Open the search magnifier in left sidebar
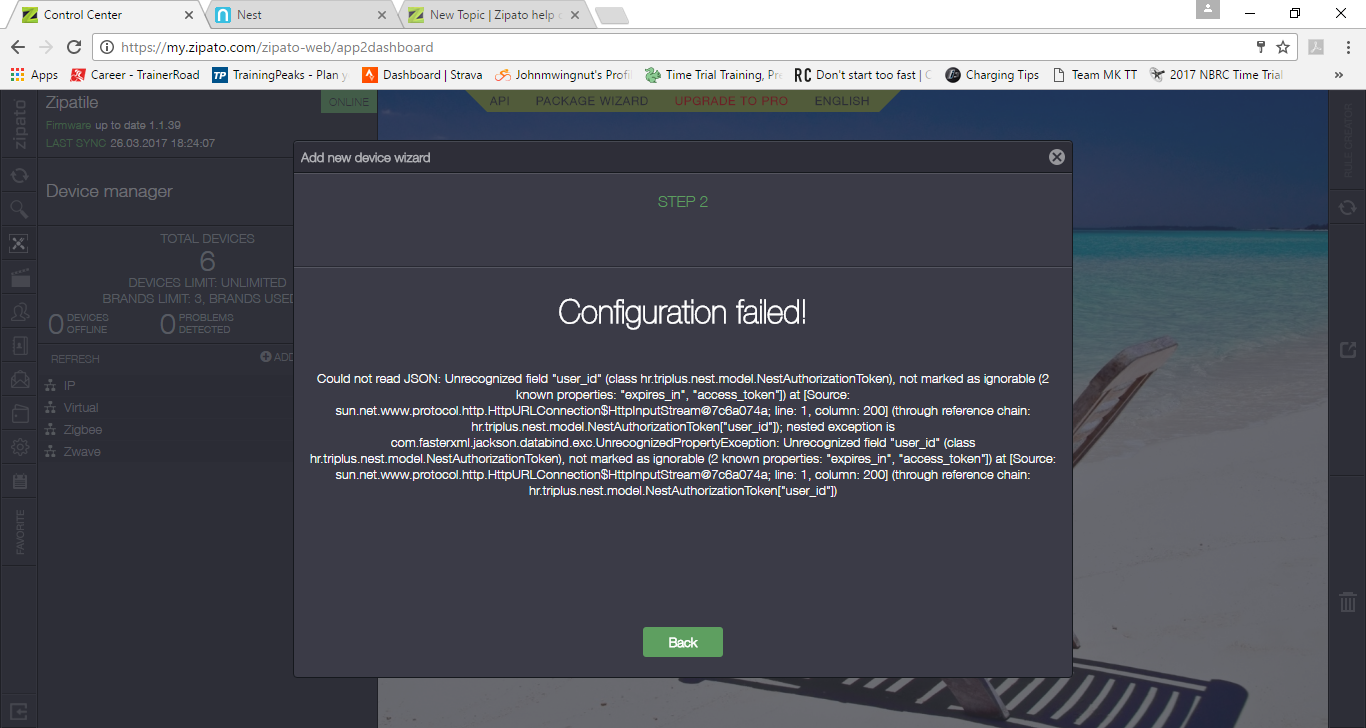Viewport: 1366px width, 728px height. pos(19,209)
